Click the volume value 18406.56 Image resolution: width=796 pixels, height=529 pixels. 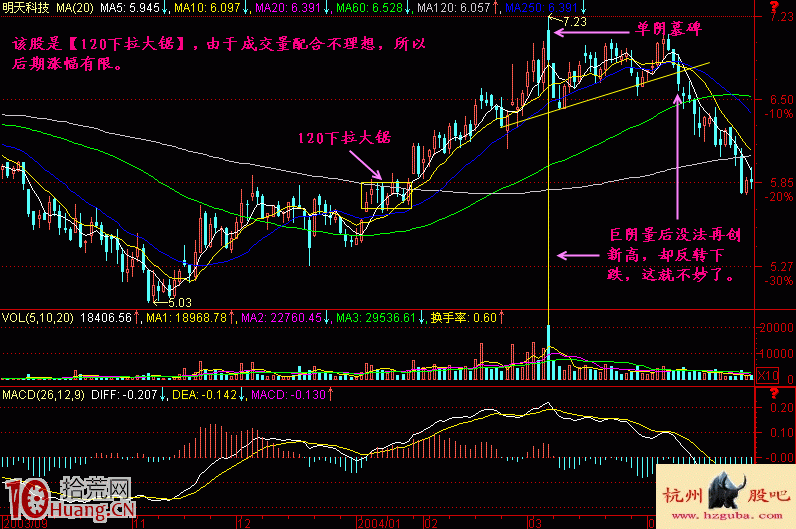pyautogui.click(x=106, y=318)
